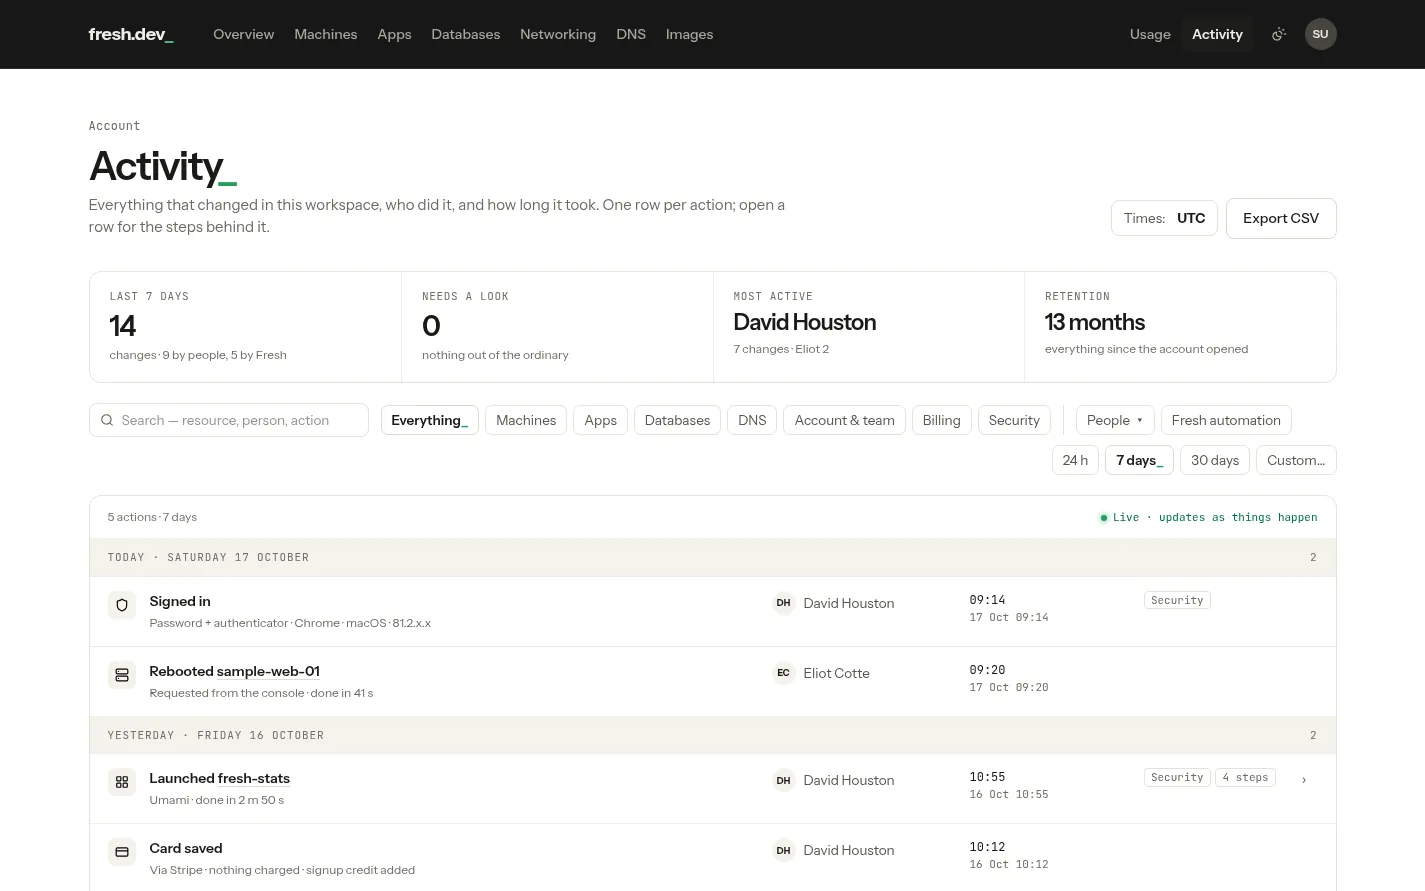Click the DH avatar in Signed in row
The image size is (1425, 891).
[x=783, y=603]
